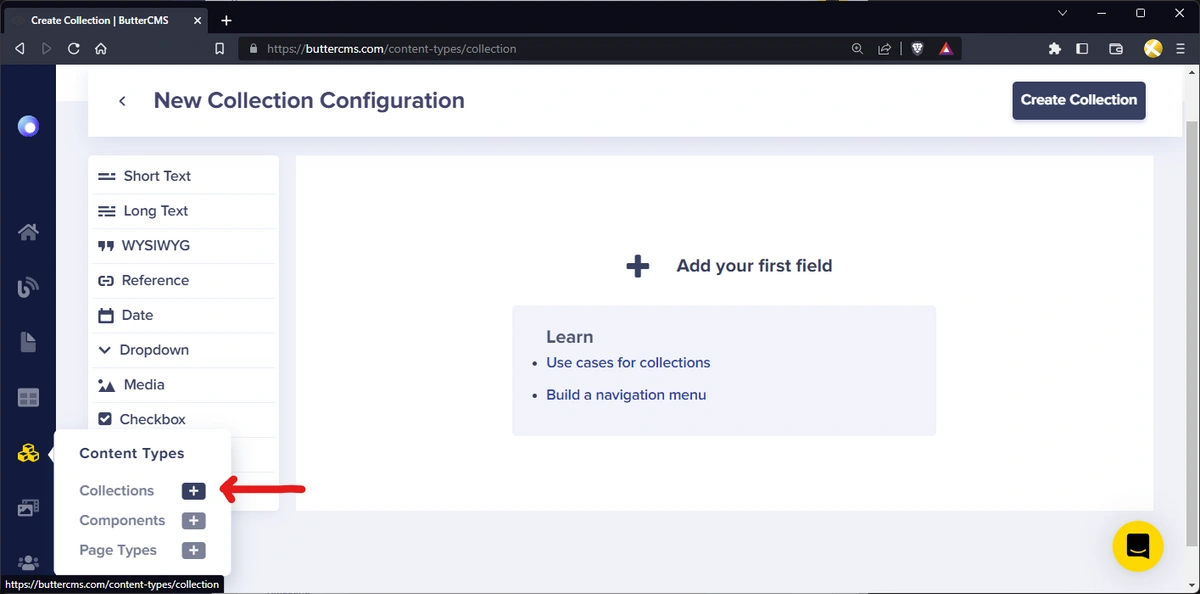This screenshot has height=594, width=1200.
Task: Add a Checkbox field
Action: (x=183, y=419)
